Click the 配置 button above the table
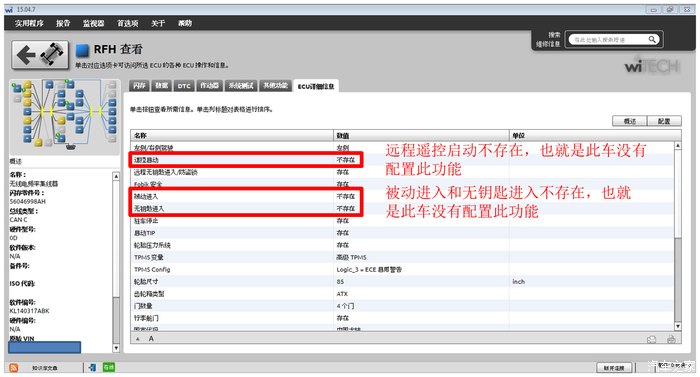This screenshot has height=377, width=700. (664, 121)
